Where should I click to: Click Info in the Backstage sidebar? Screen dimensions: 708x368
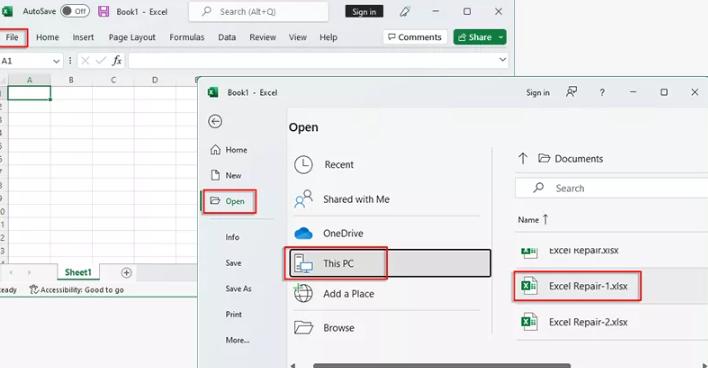(x=233, y=237)
